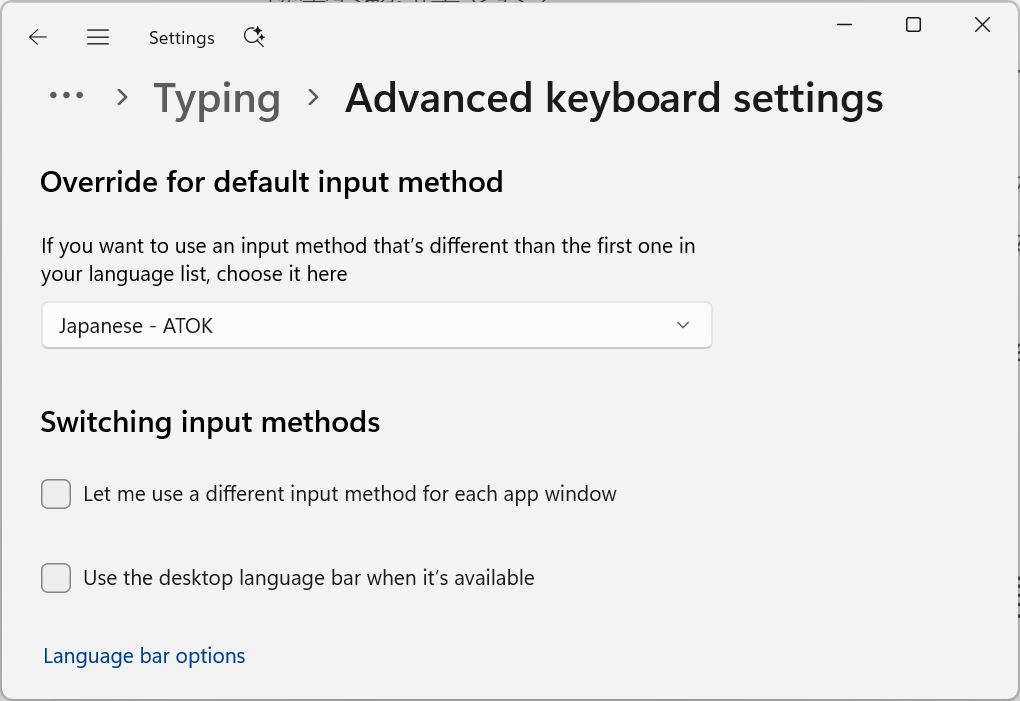Click the Advanced keyboard settings page title
The width and height of the screenshot is (1020, 701).
pyautogui.click(x=614, y=98)
